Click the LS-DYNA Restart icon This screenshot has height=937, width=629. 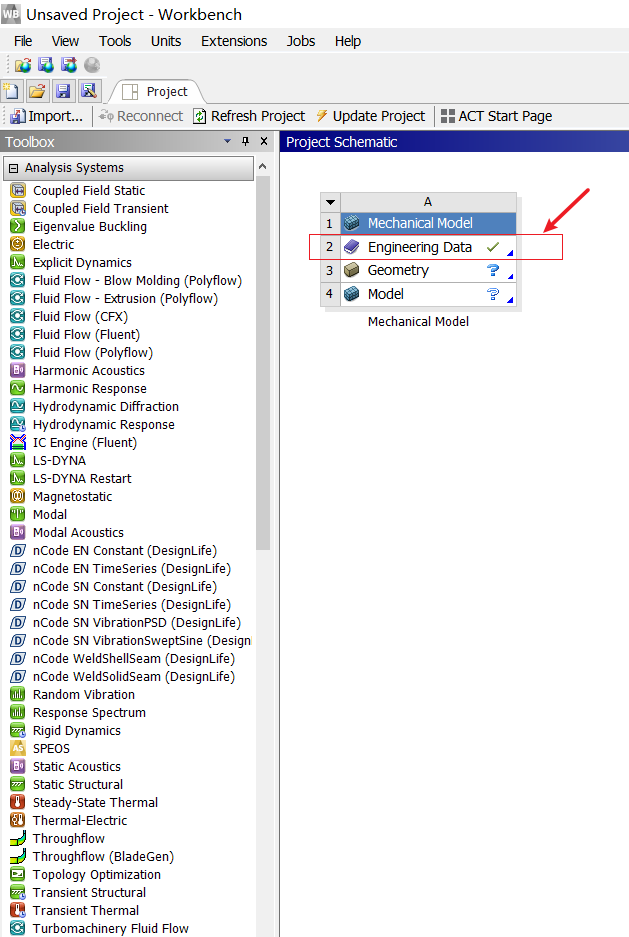[x=18, y=478]
